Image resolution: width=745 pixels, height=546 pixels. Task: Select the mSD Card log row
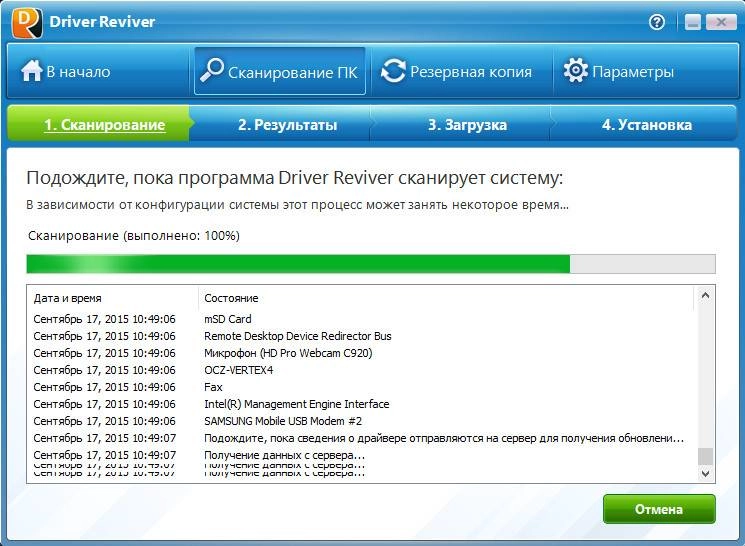(x=361, y=319)
